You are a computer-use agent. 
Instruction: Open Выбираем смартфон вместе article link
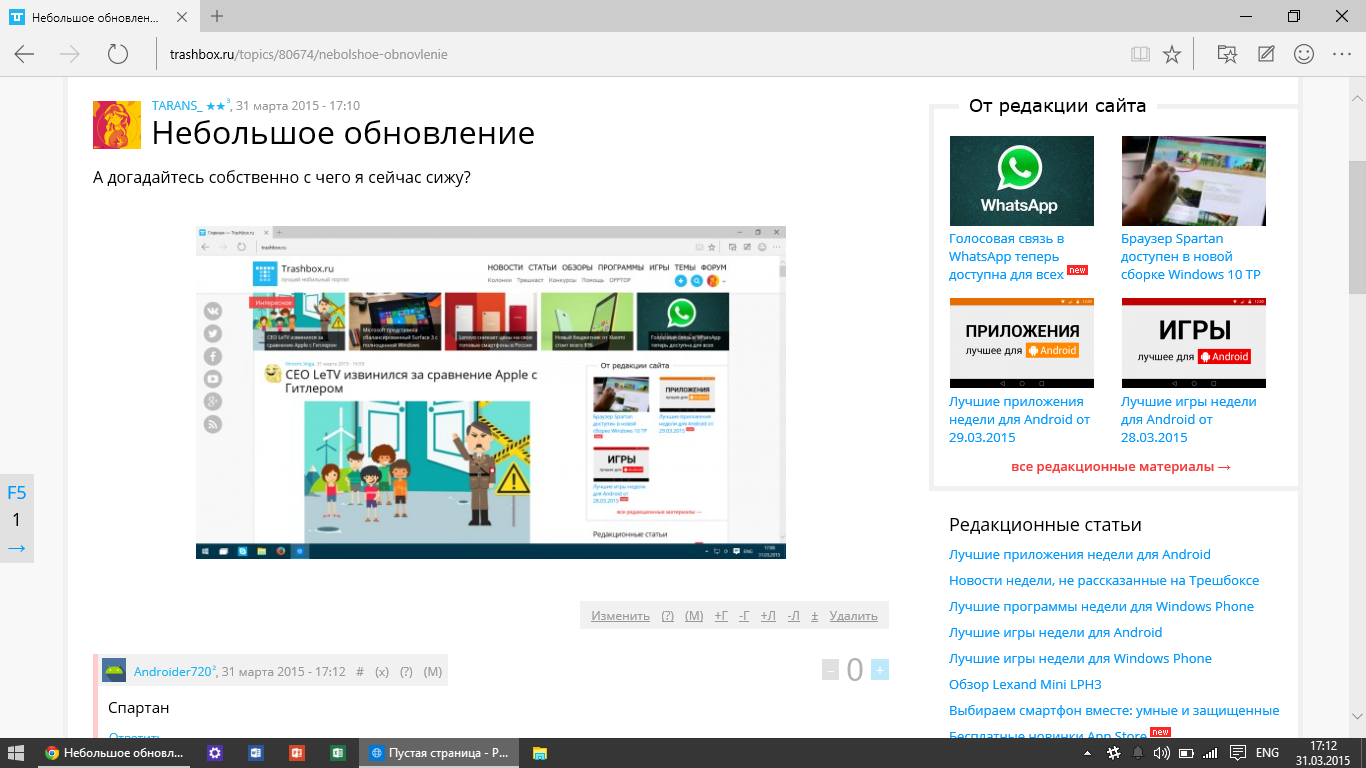point(1114,710)
